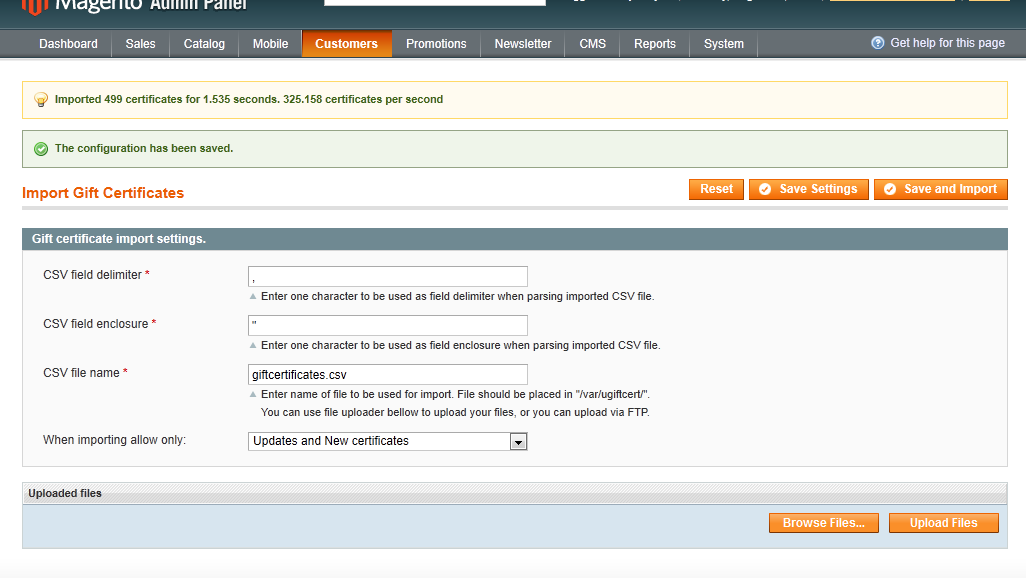Open the System menu
The height and width of the screenshot is (578, 1026).
pyautogui.click(x=724, y=44)
